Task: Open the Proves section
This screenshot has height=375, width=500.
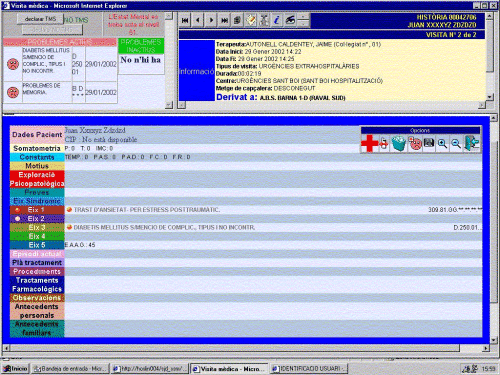Action: tap(37, 192)
